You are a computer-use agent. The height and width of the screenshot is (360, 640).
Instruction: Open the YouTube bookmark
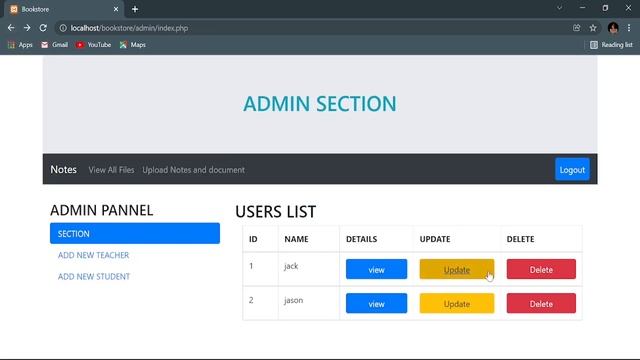point(93,45)
